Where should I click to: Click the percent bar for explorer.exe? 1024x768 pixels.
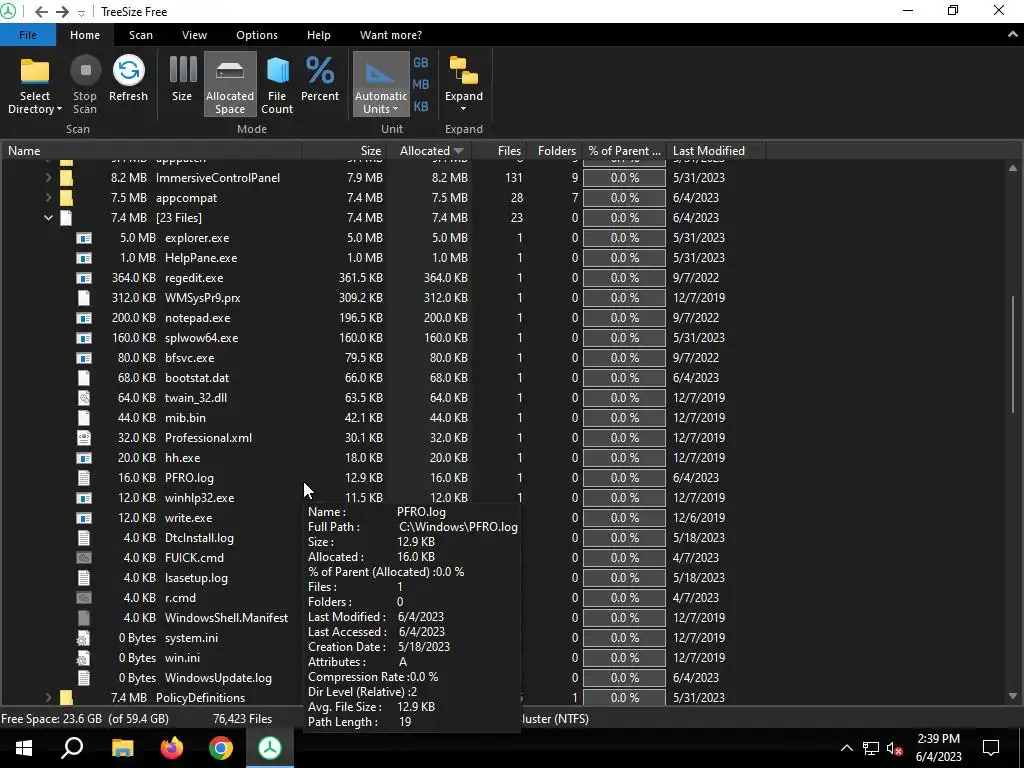tap(624, 238)
